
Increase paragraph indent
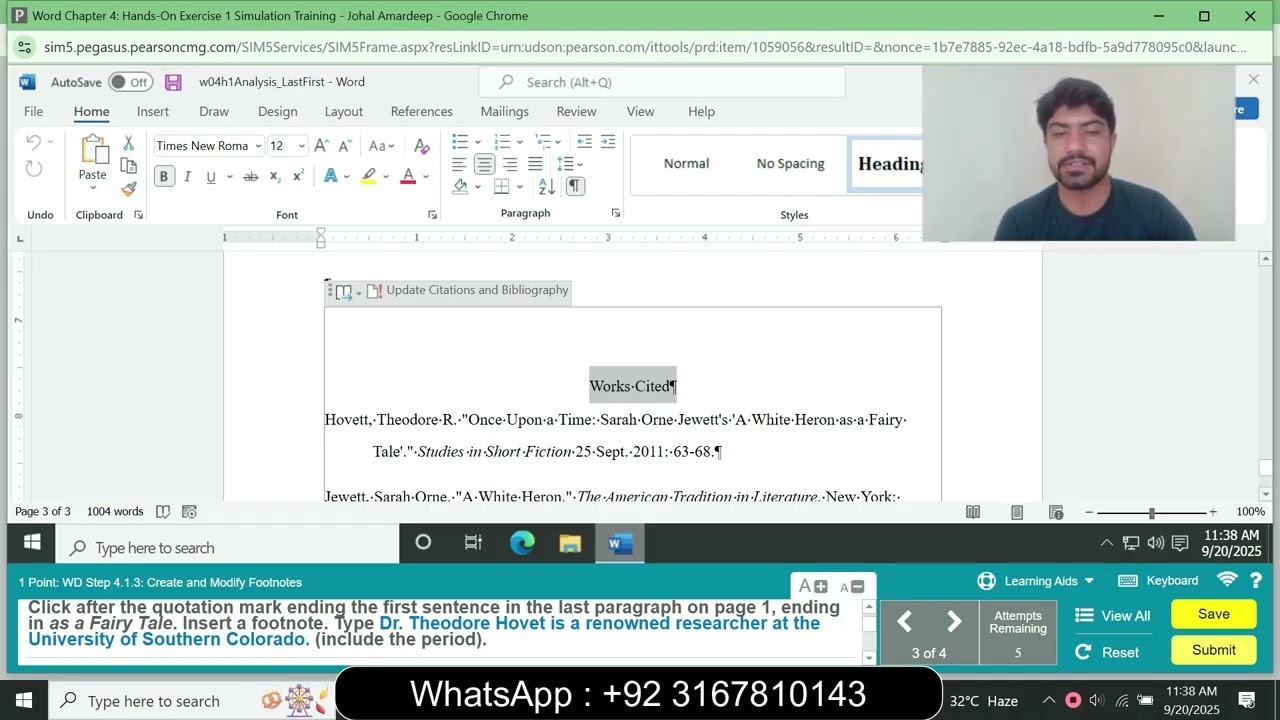[x=608, y=142]
